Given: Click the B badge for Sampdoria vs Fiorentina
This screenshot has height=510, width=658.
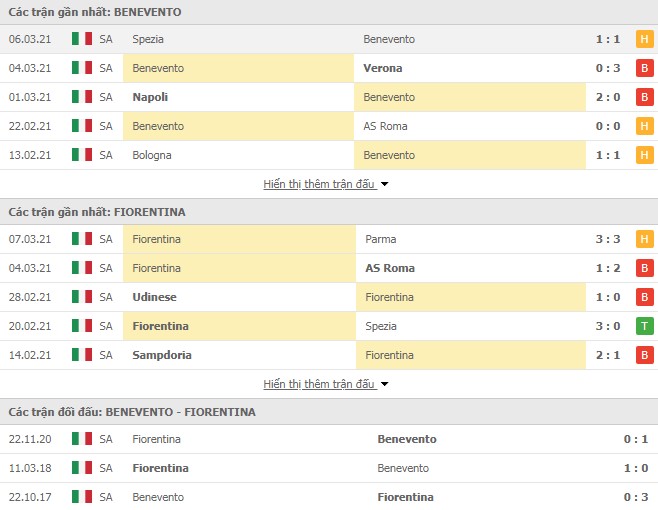Looking at the screenshot, I should 644,355.
